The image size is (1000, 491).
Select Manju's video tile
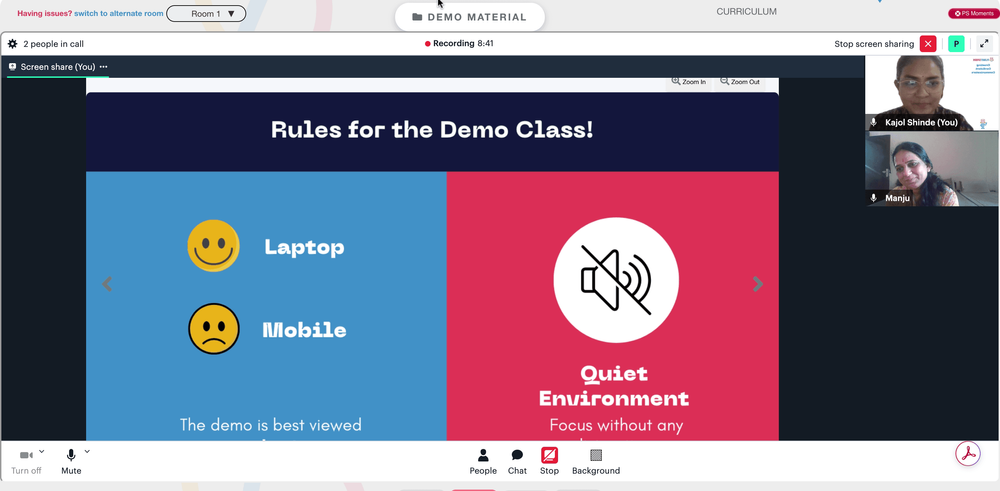tap(932, 168)
